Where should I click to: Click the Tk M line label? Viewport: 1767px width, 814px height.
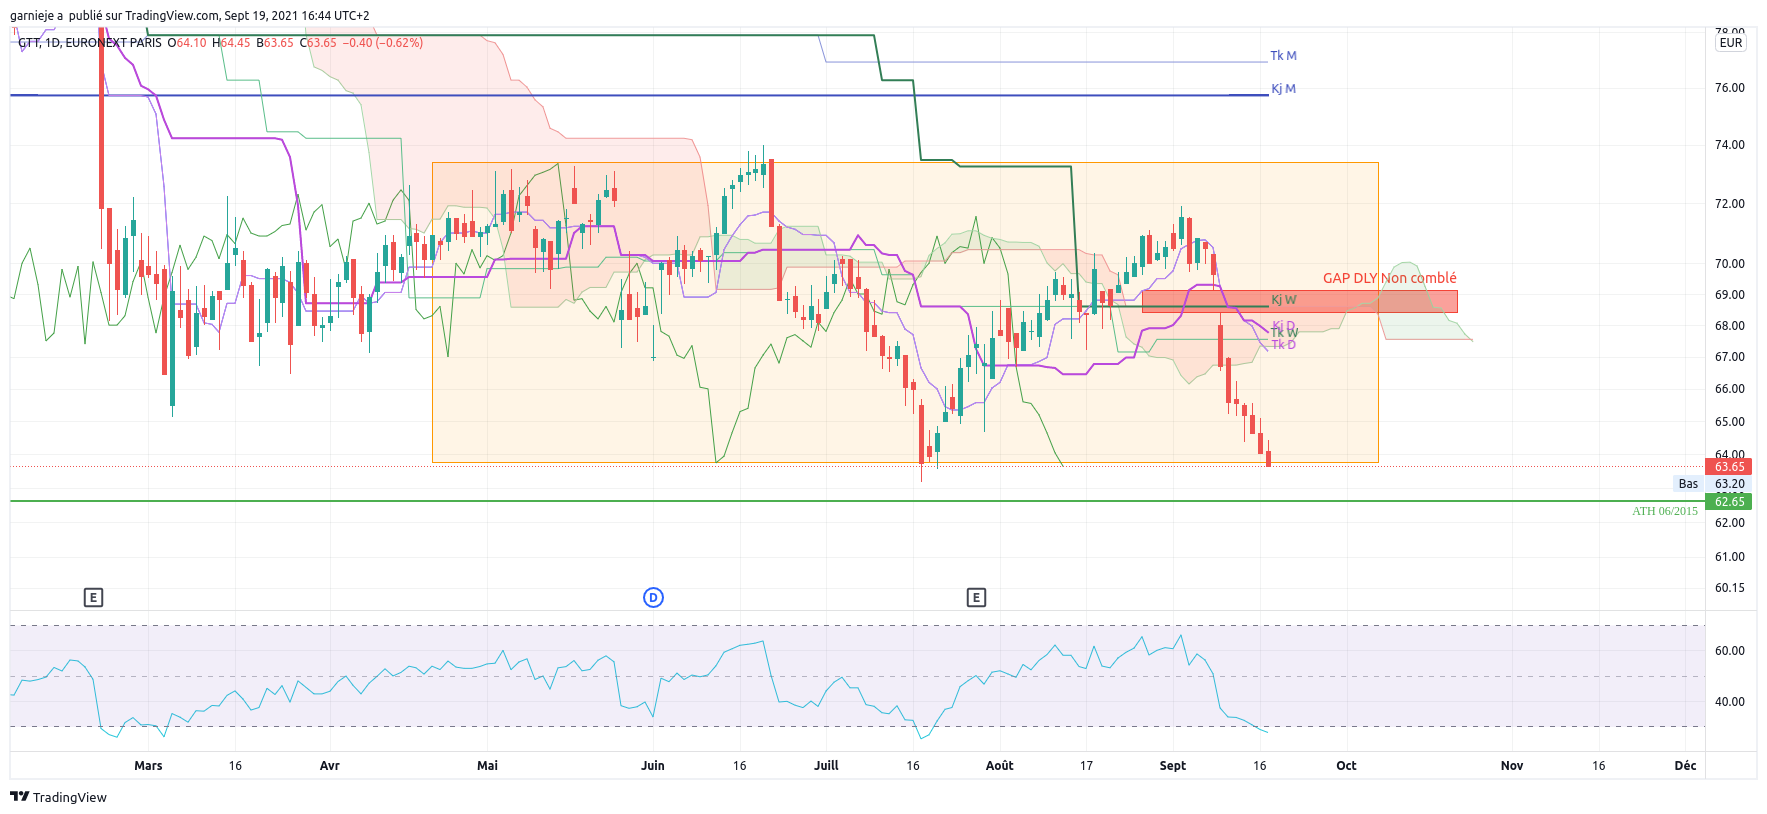click(x=1283, y=56)
